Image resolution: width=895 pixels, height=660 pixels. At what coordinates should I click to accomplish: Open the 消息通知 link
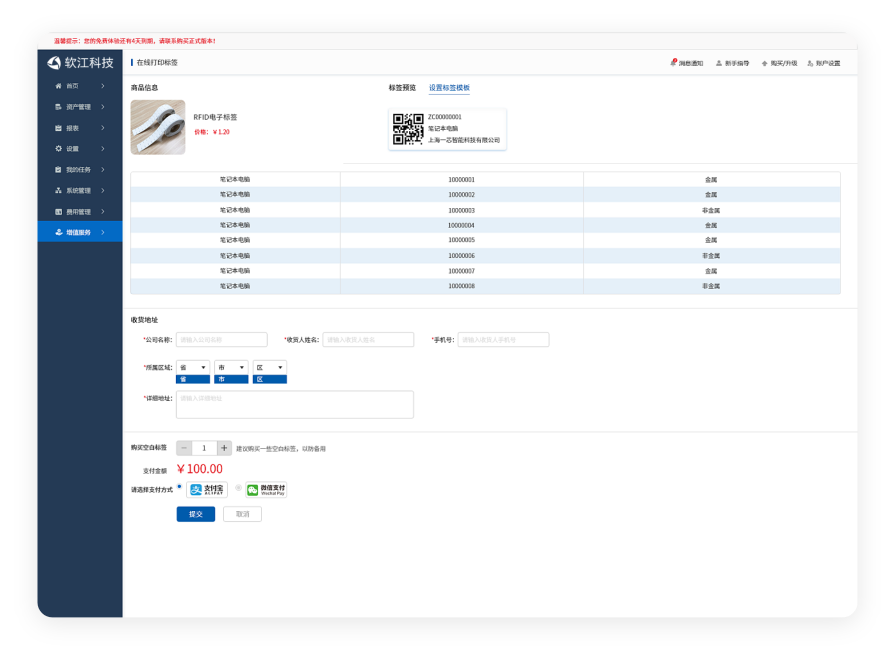pyautogui.click(x=691, y=63)
